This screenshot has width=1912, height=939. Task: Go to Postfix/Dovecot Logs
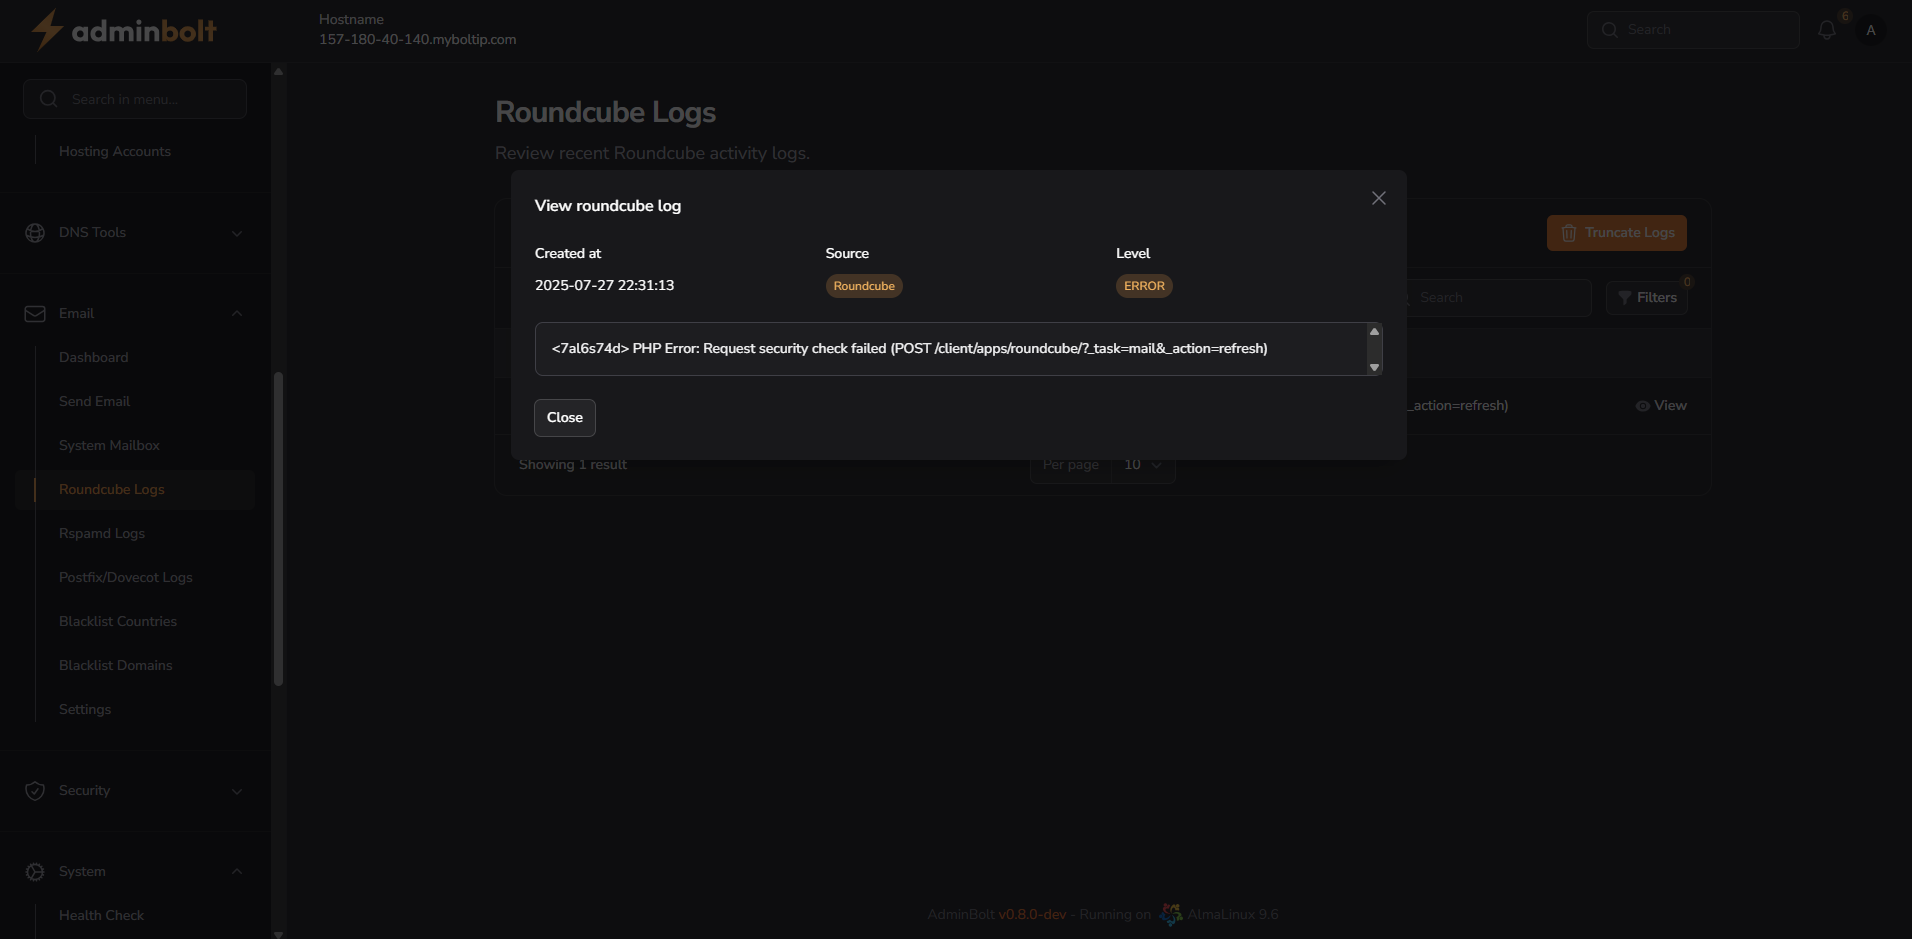pos(126,578)
